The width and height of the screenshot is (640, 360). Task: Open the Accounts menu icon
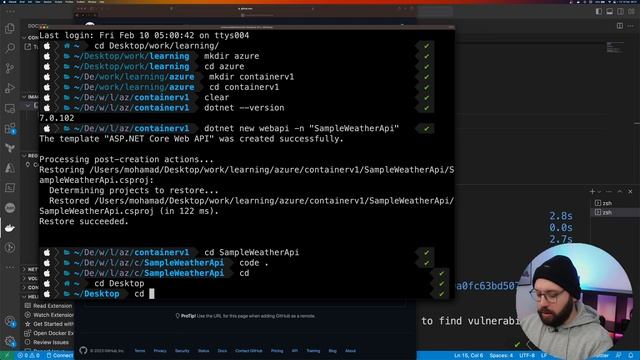click(10, 322)
